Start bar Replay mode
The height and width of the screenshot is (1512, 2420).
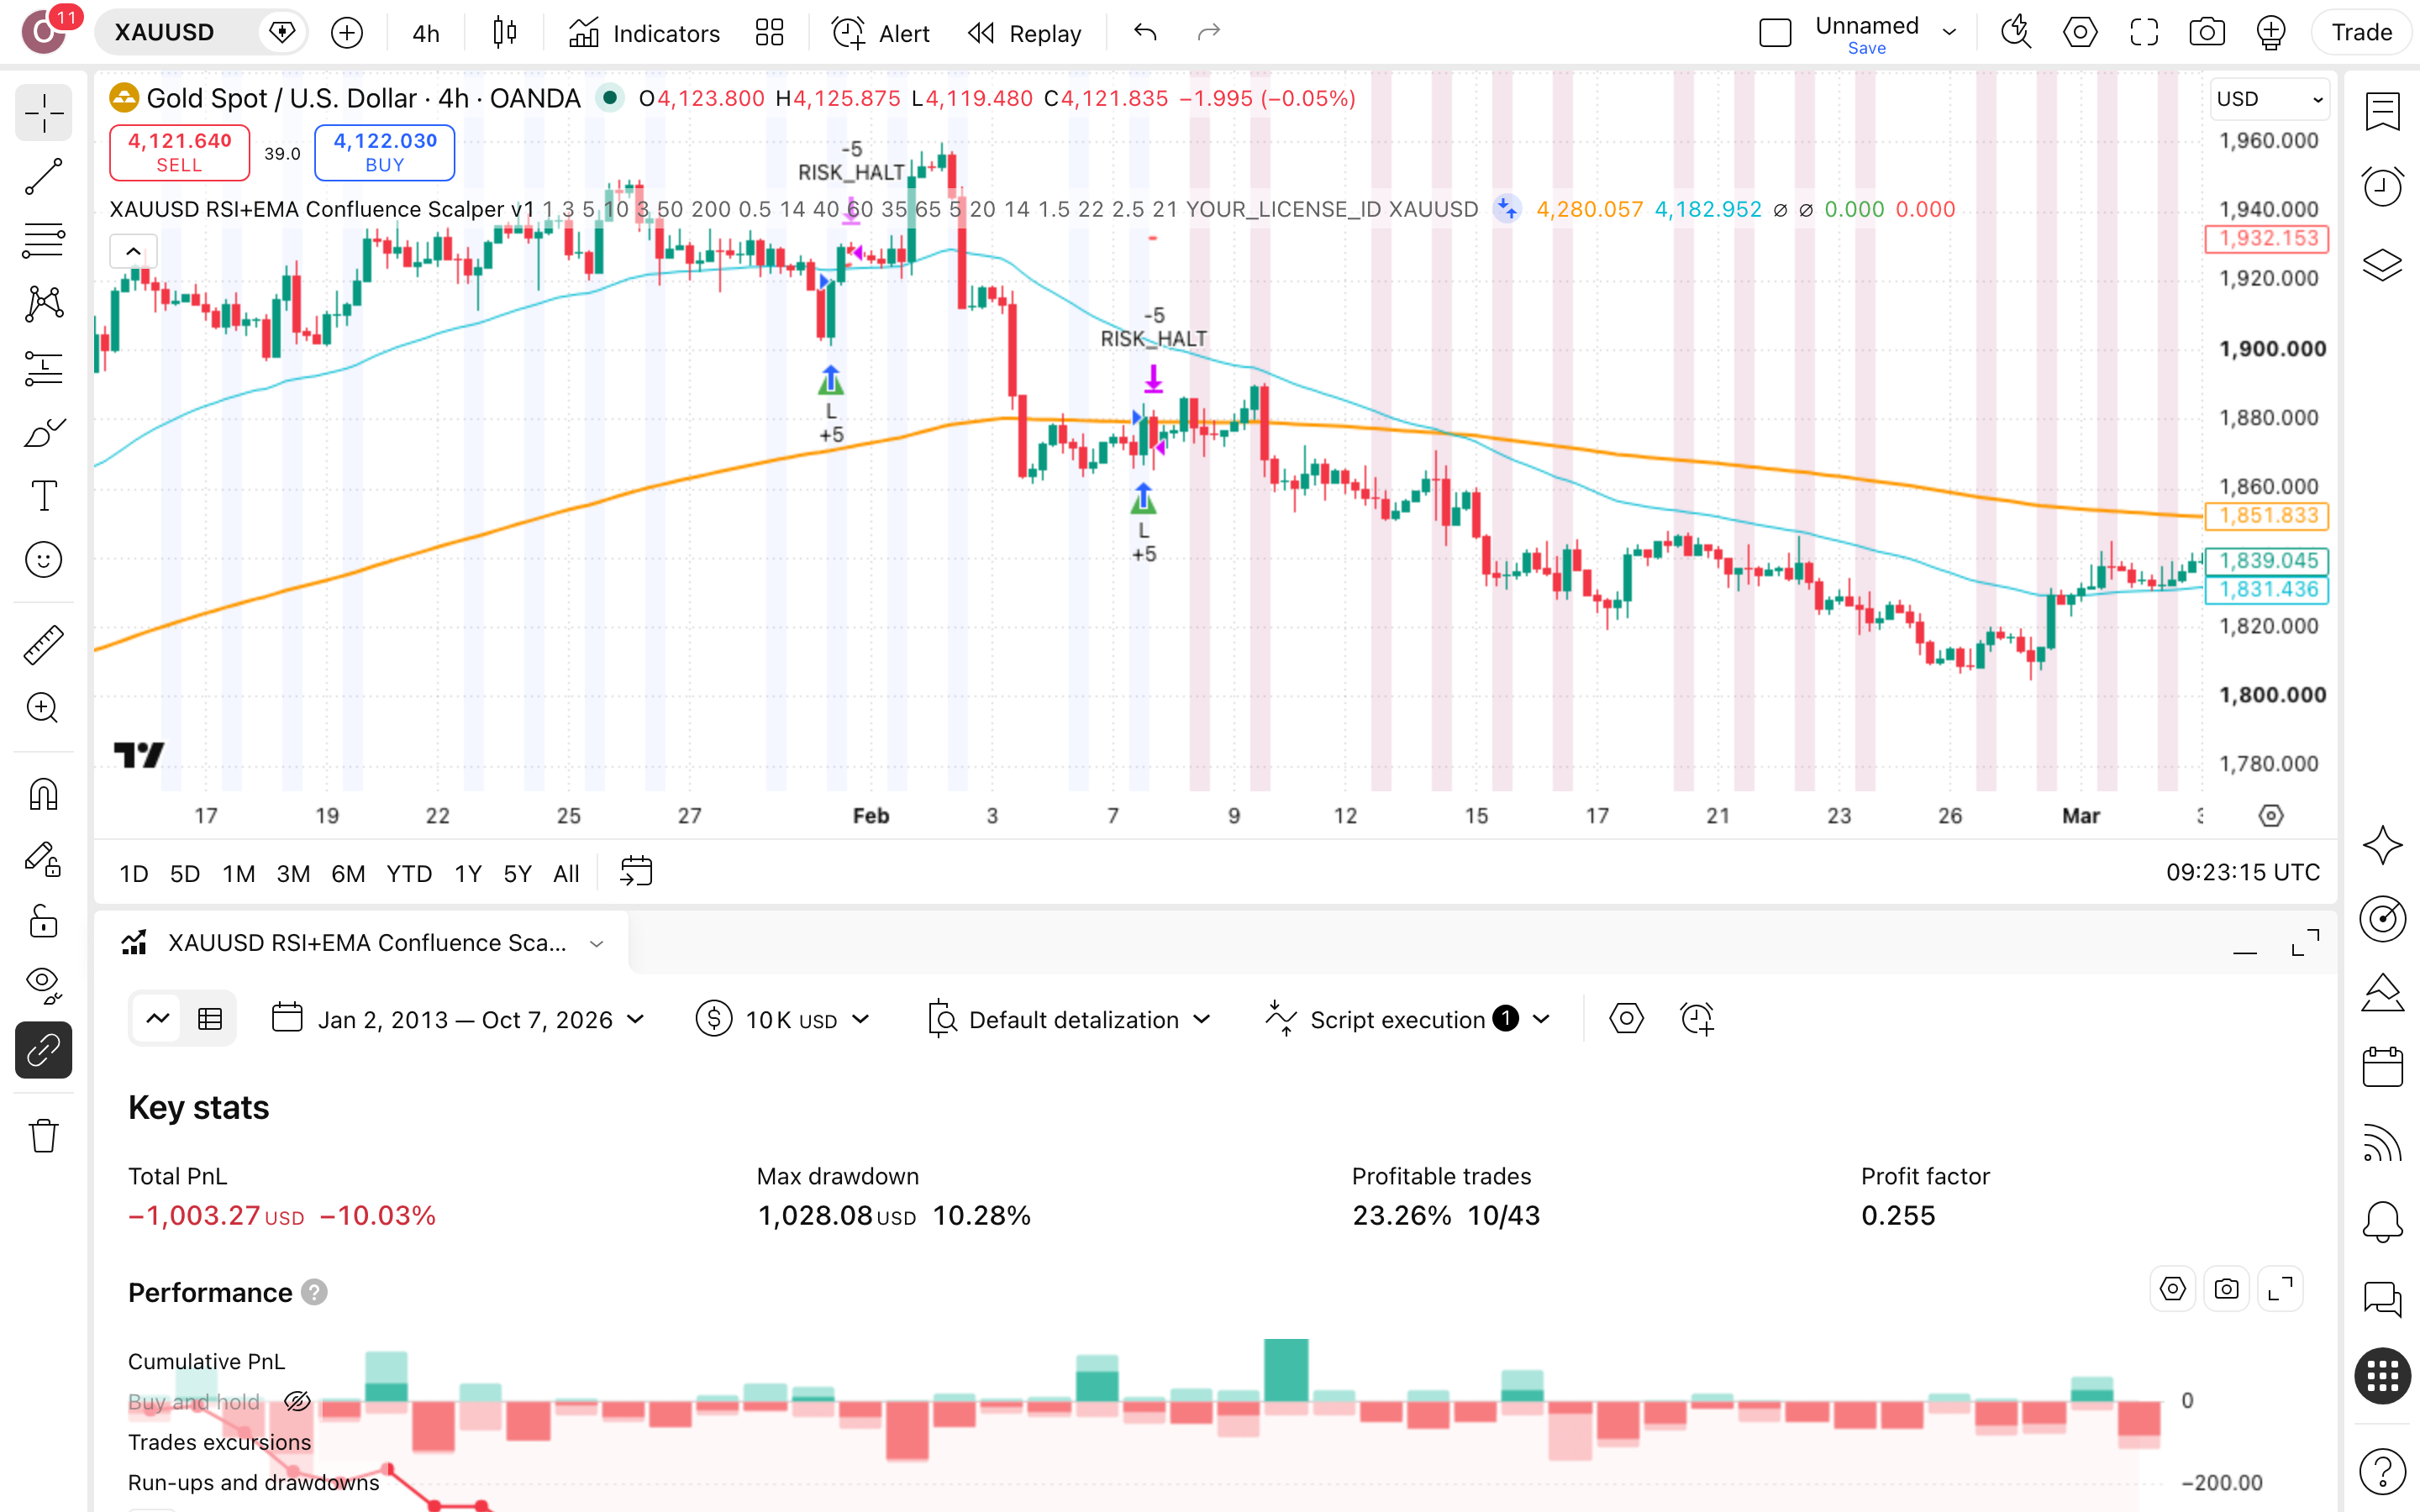[1025, 33]
